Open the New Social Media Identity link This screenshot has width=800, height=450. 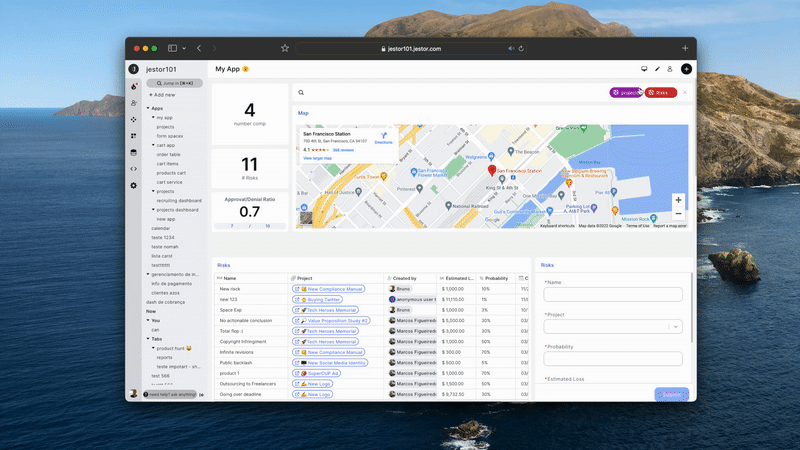pos(330,363)
